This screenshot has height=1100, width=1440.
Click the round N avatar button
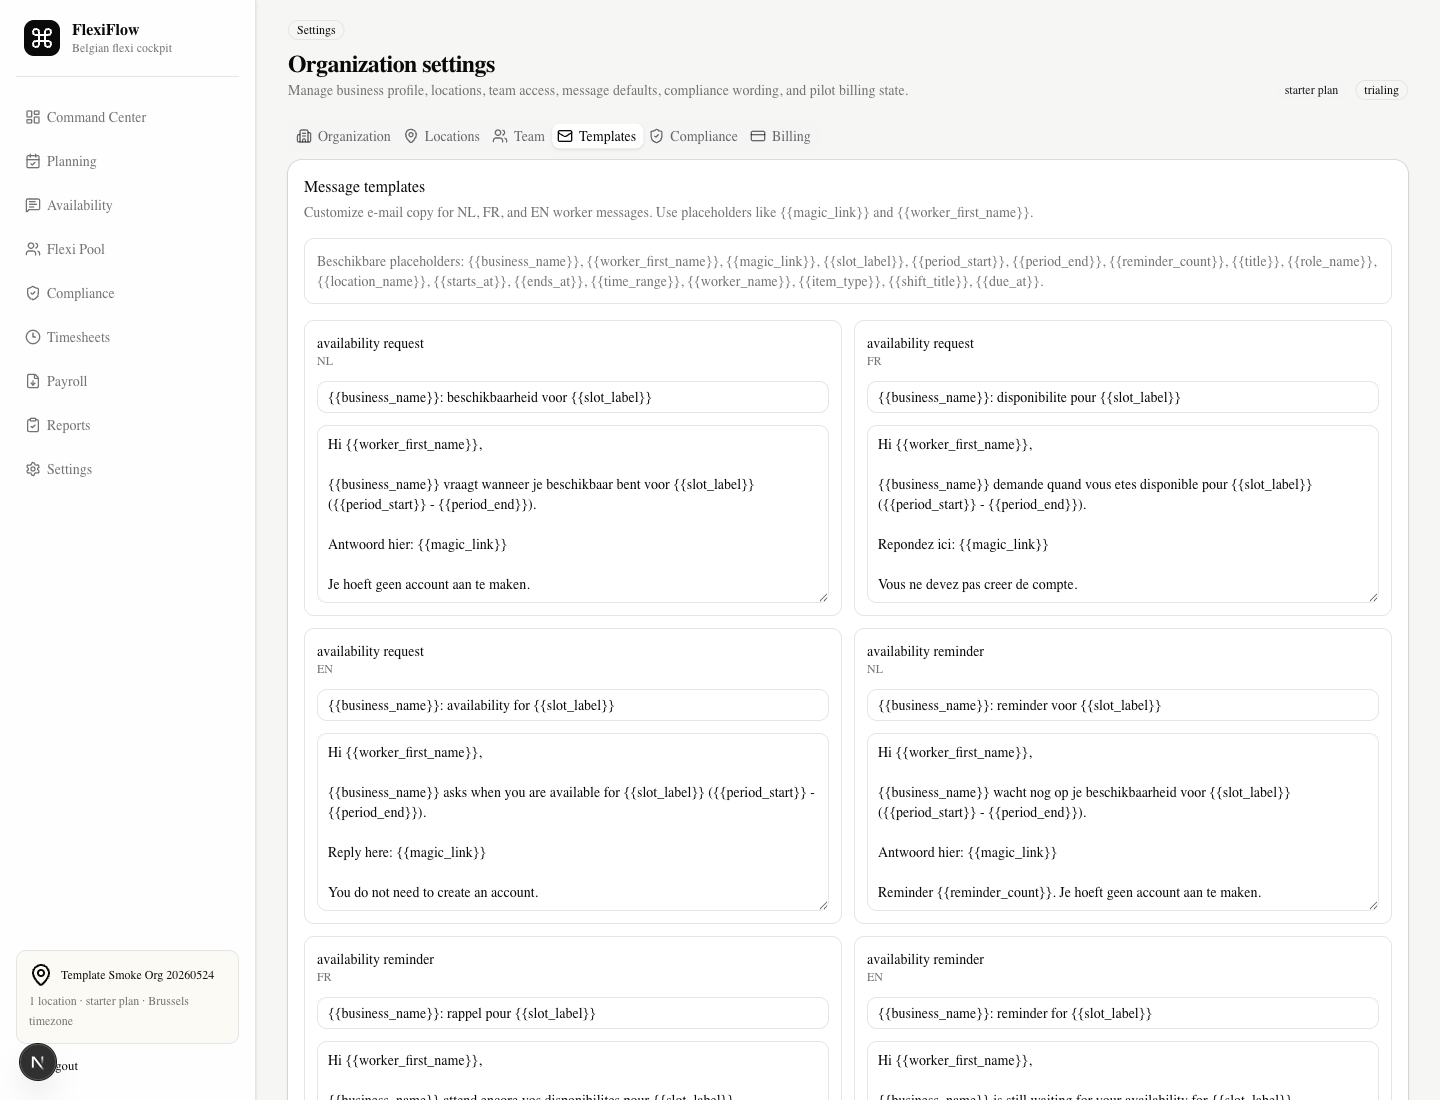point(38,1062)
